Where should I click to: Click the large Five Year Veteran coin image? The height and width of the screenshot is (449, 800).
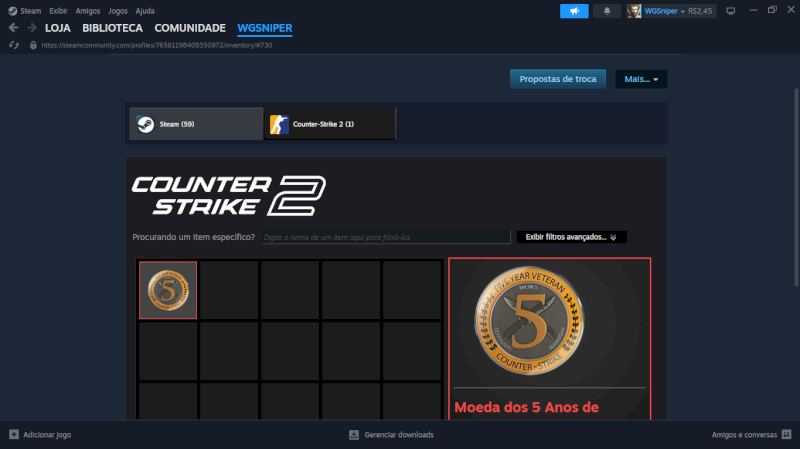[530, 320]
